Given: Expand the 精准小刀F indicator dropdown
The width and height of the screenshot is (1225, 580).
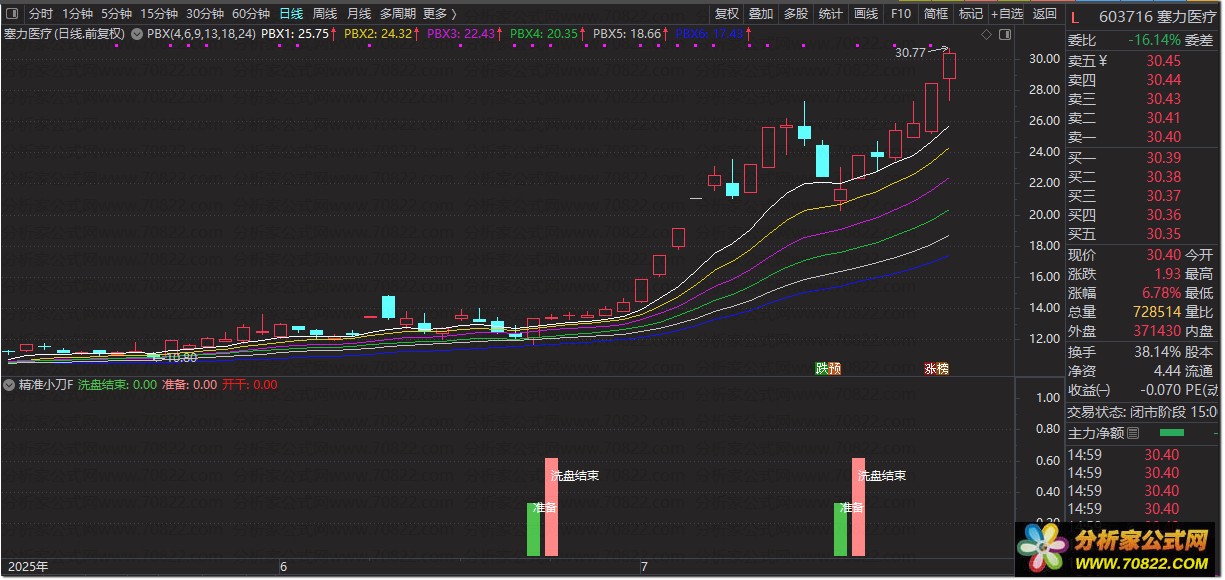Looking at the screenshot, I should point(11,384).
